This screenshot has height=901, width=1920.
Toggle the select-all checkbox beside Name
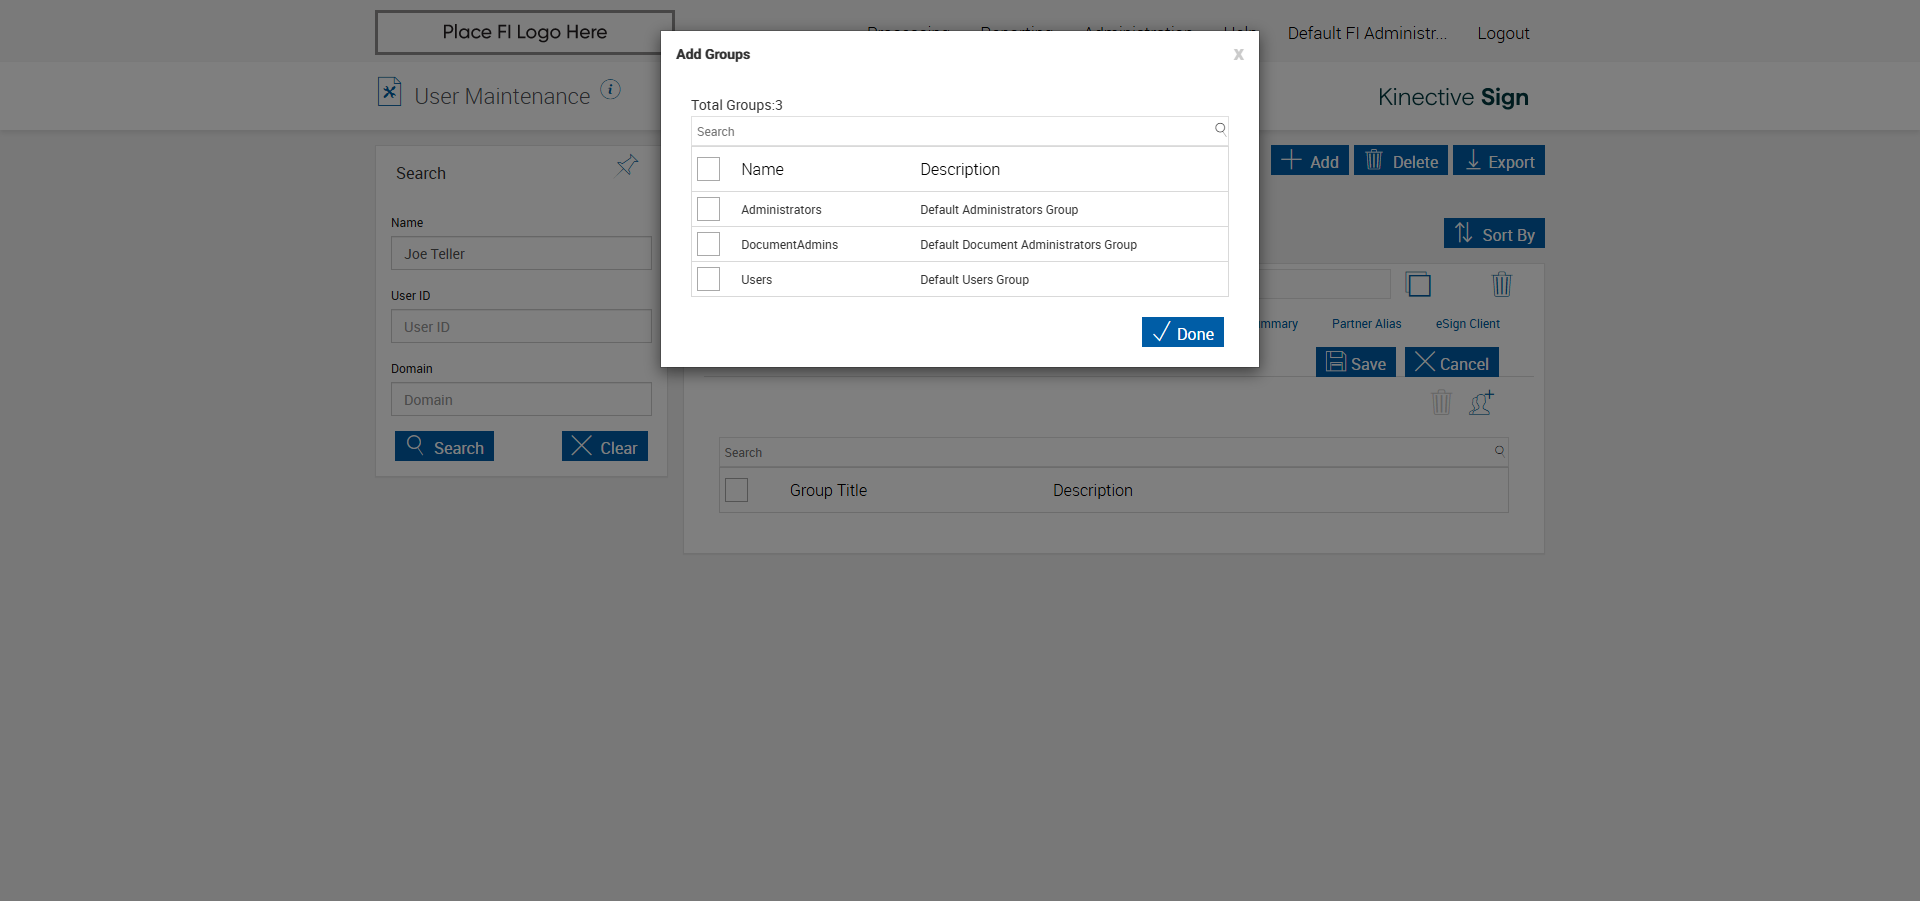coord(708,169)
